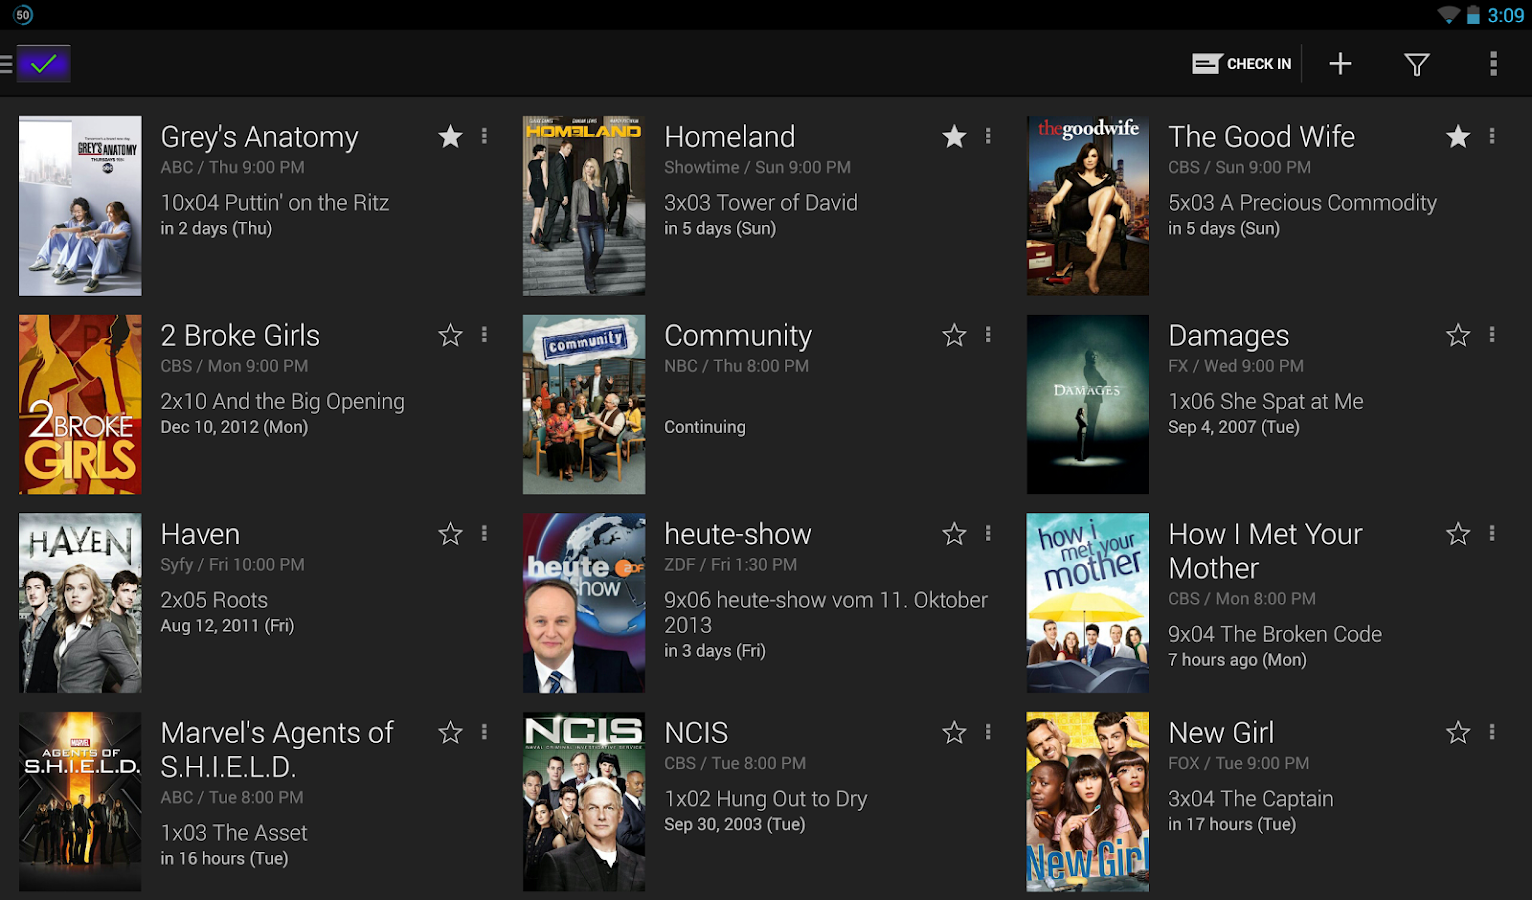Tap the Damages poster
The width and height of the screenshot is (1532, 900).
click(x=1088, y=405)
